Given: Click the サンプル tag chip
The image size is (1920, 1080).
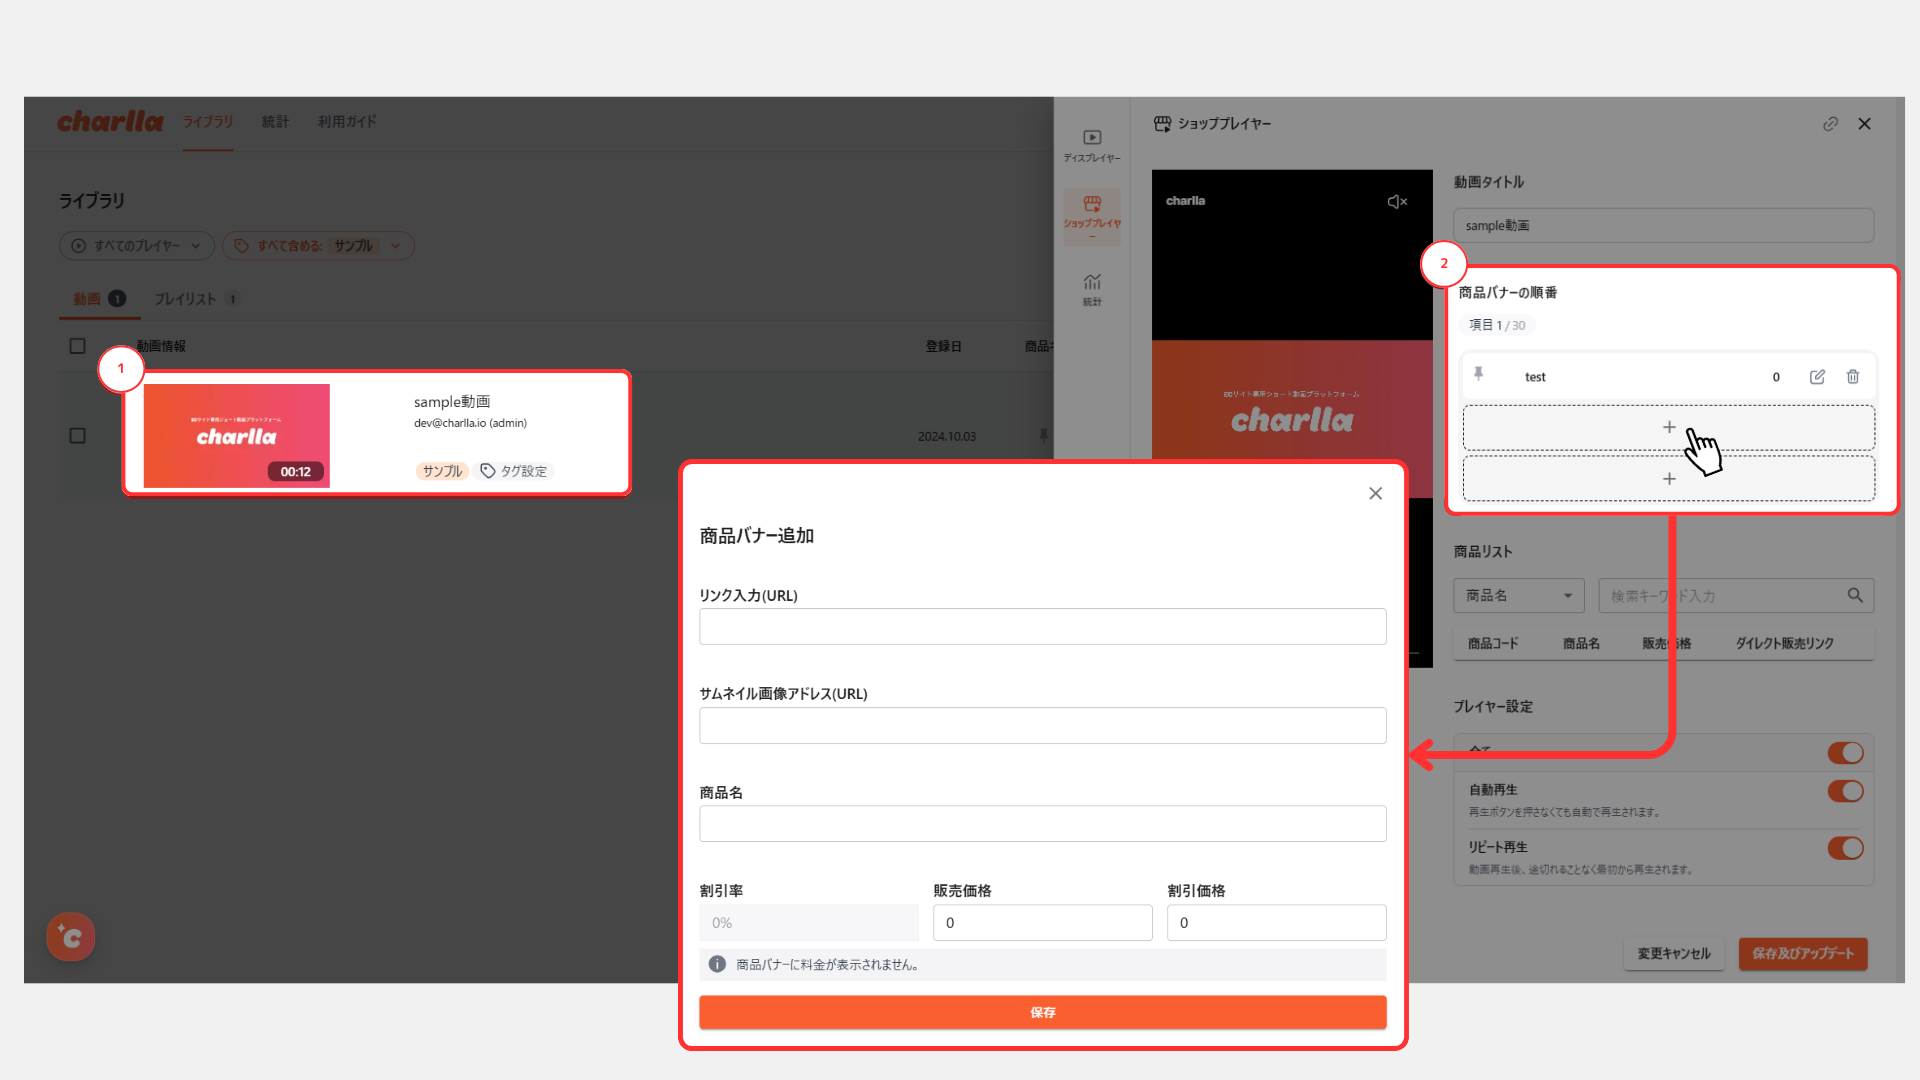Looking at the screenshot, I should pos(442,471).
